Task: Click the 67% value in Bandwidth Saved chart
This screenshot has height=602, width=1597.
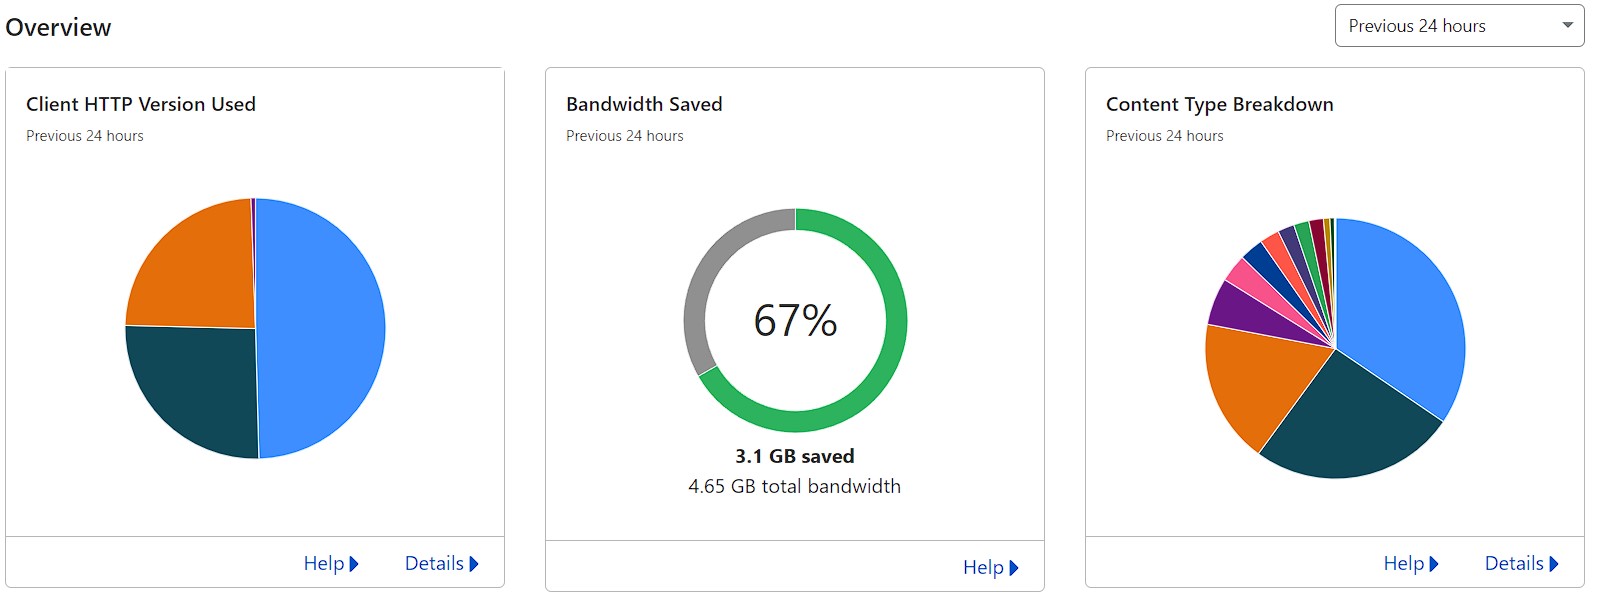Action: 795,321
